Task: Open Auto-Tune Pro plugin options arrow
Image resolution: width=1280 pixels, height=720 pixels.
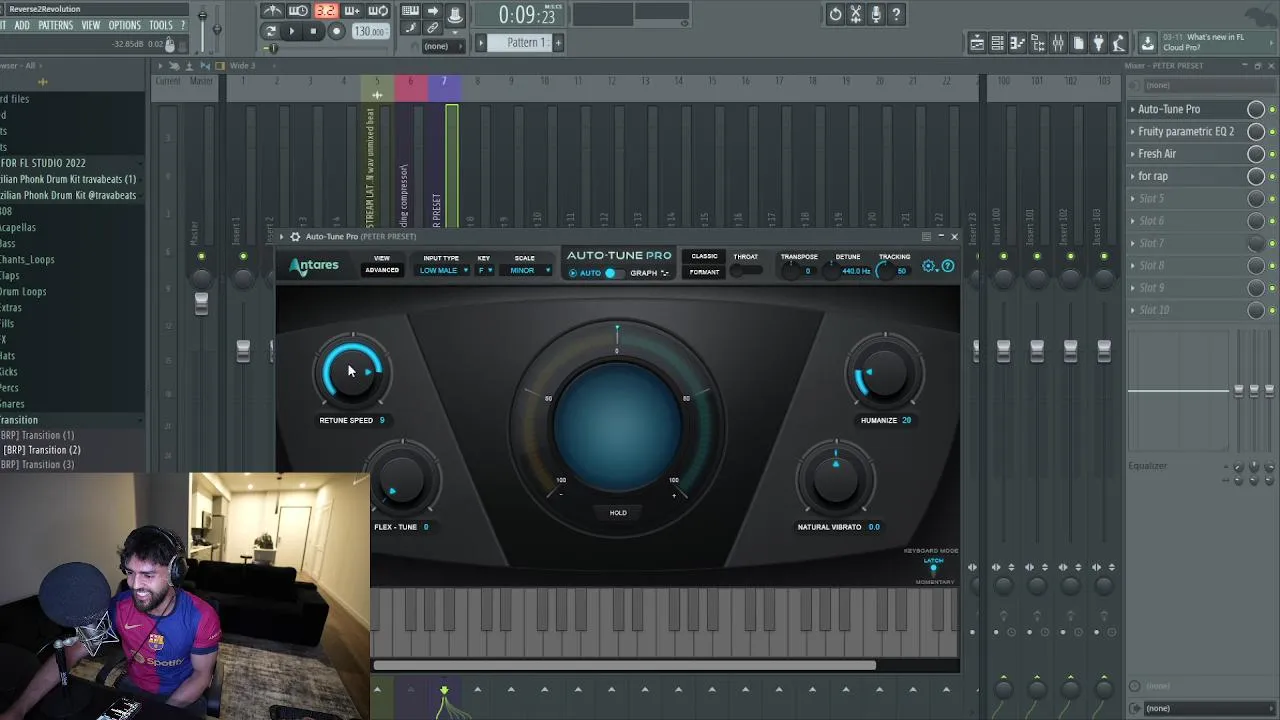Action: (281, 237)
